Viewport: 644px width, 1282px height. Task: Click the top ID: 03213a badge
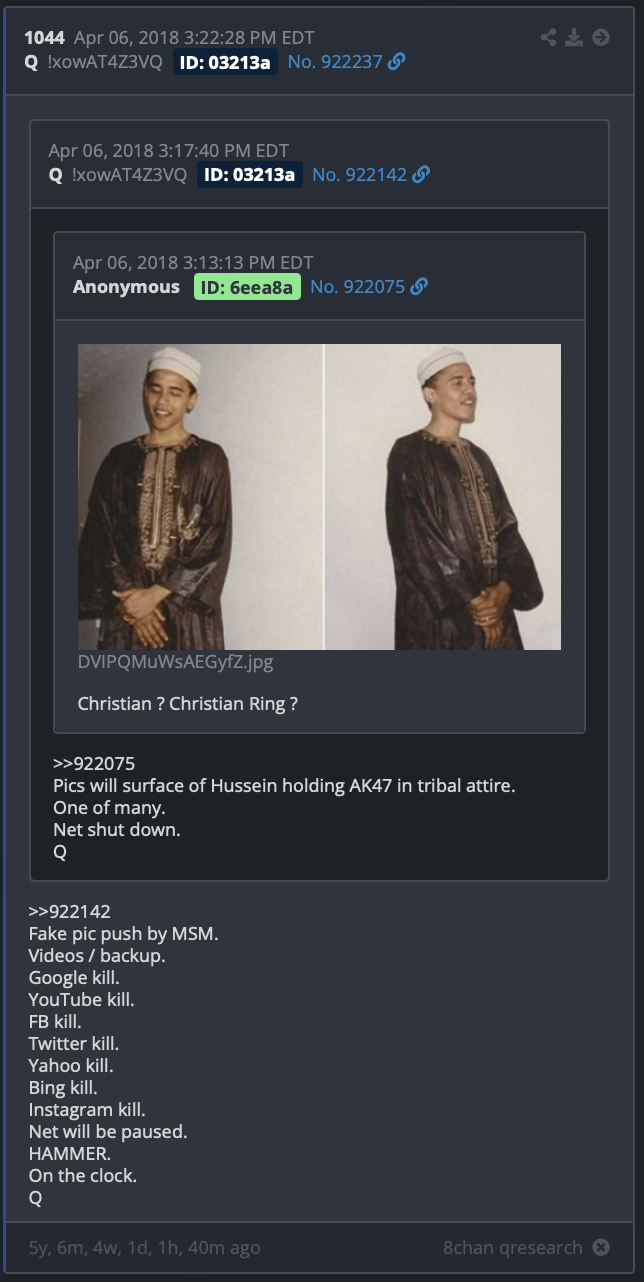click(226, 62)
